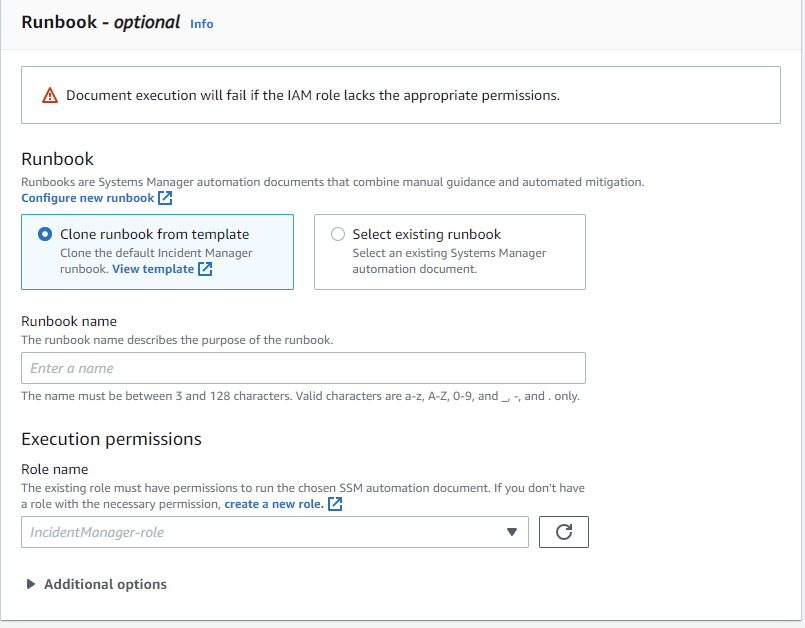This screenshot has width=805, height=628.
Task: Click the red warning triangle icon
Action: coord(50,96)
